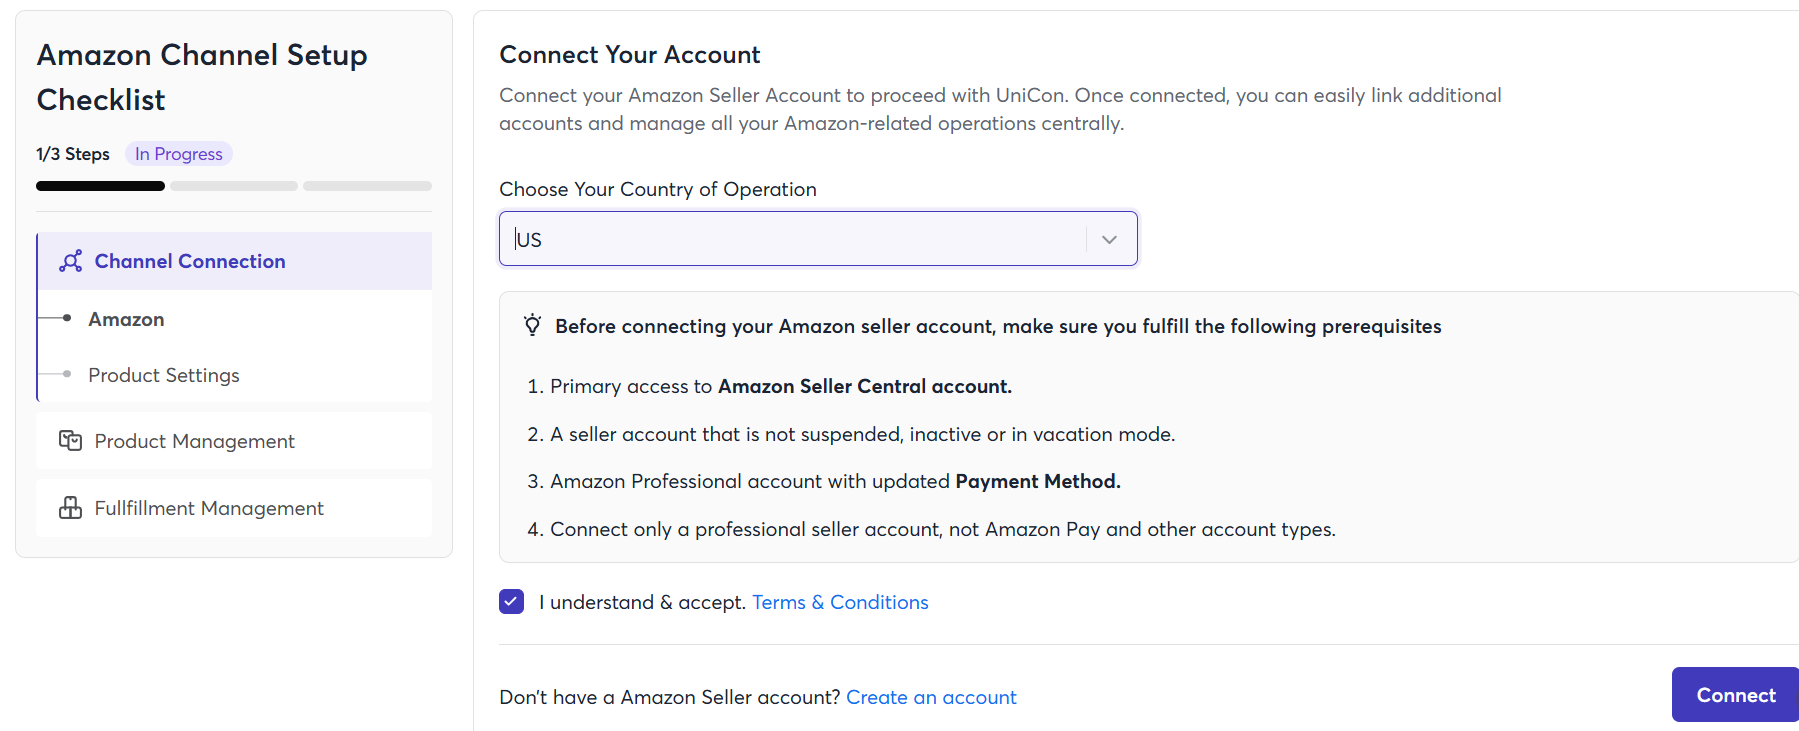Uncheck the 'I understand & accept' checkbox
The width and height of the screenshot is (1799, 731).
tap(511, 601)
